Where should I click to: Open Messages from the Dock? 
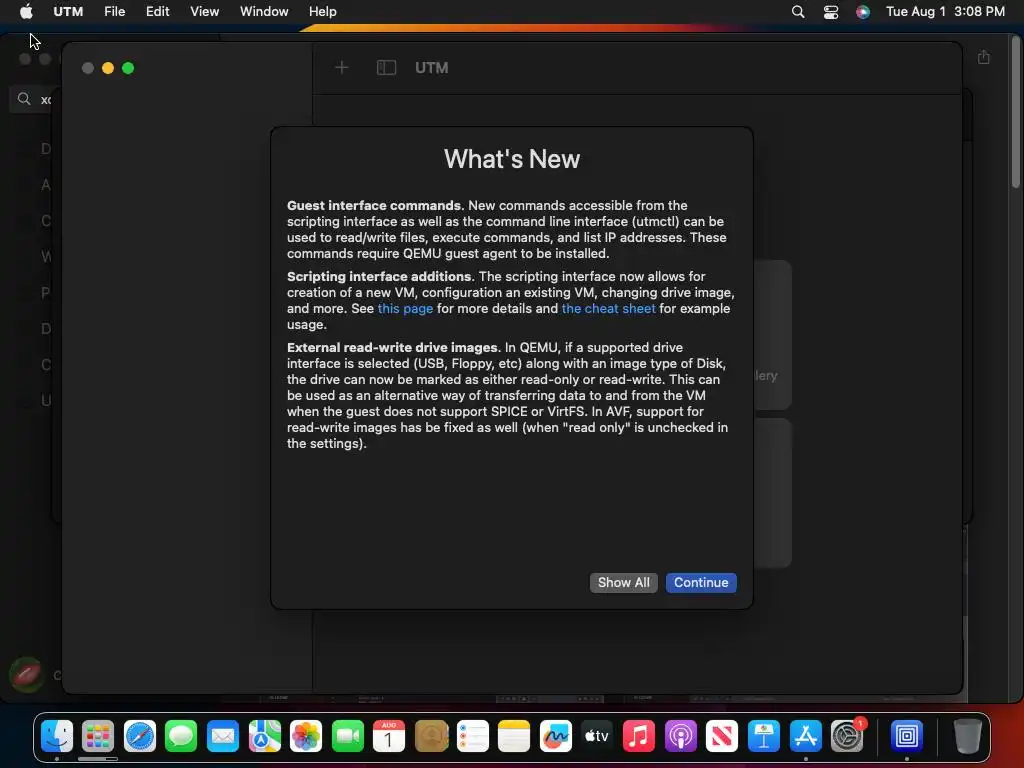click(181, 736)
